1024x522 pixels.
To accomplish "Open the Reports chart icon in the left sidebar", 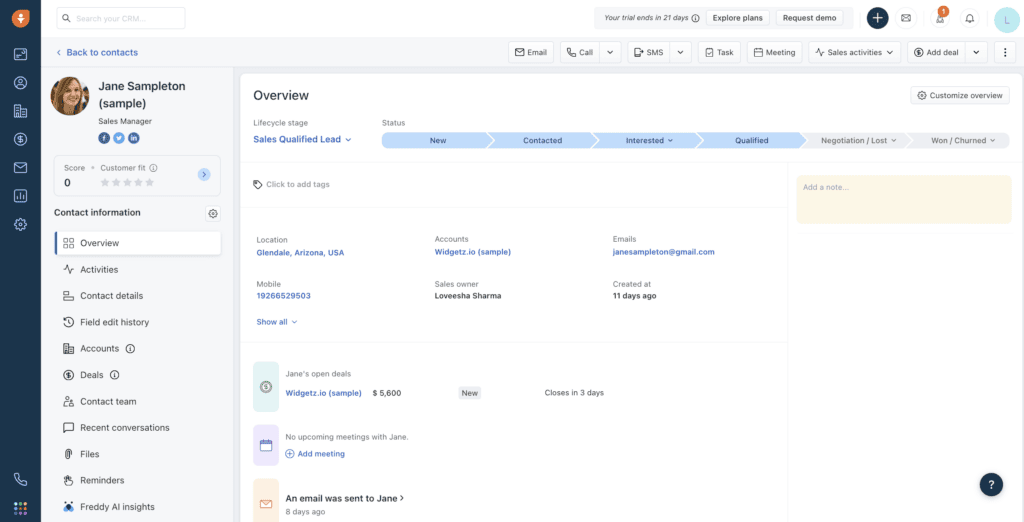I will tap(20, 196).
